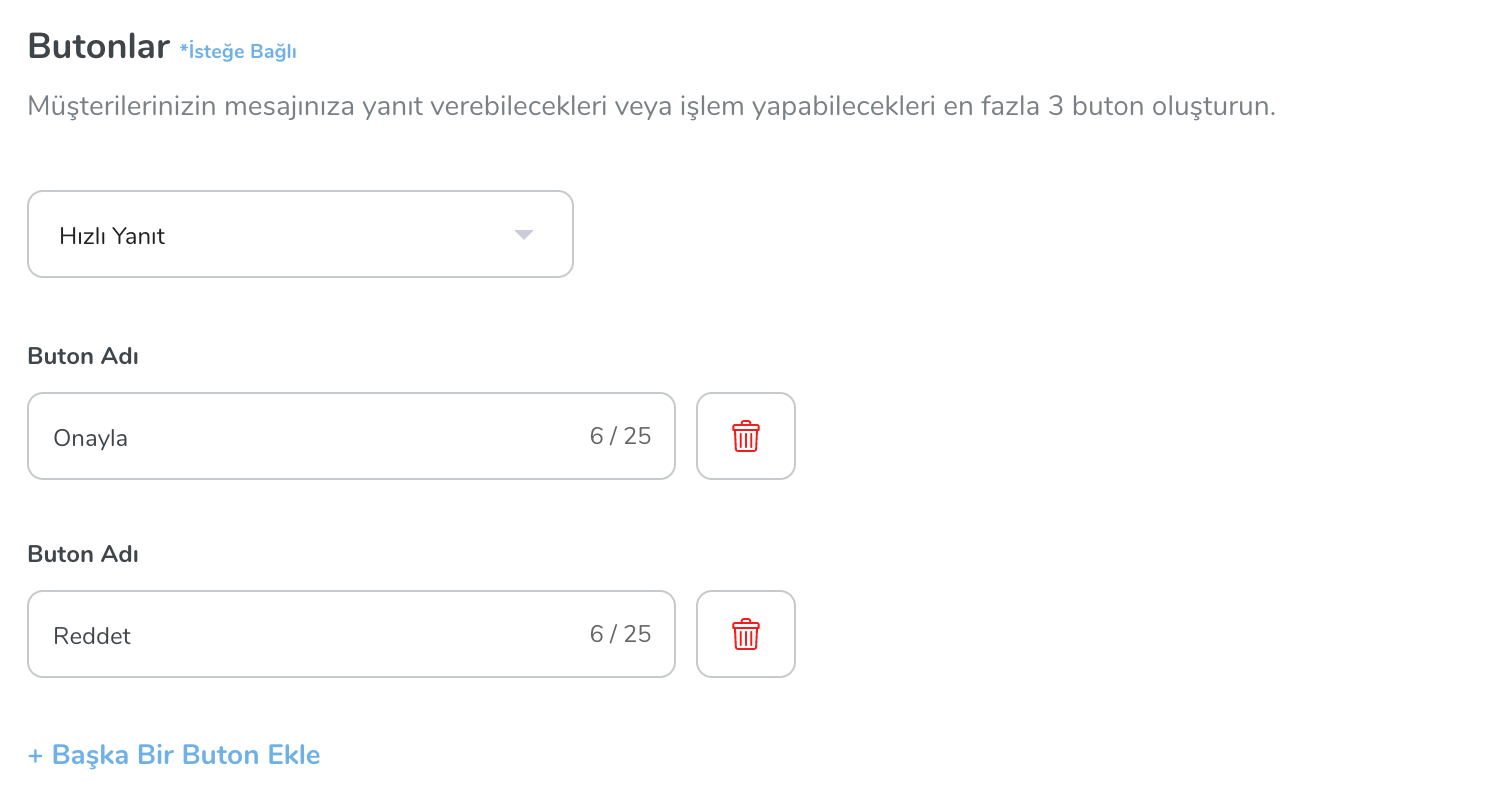Click the plus sign before Başka Bir Buton Ekle
This screenshot has width=1502, height=804.
pos(35,755)
